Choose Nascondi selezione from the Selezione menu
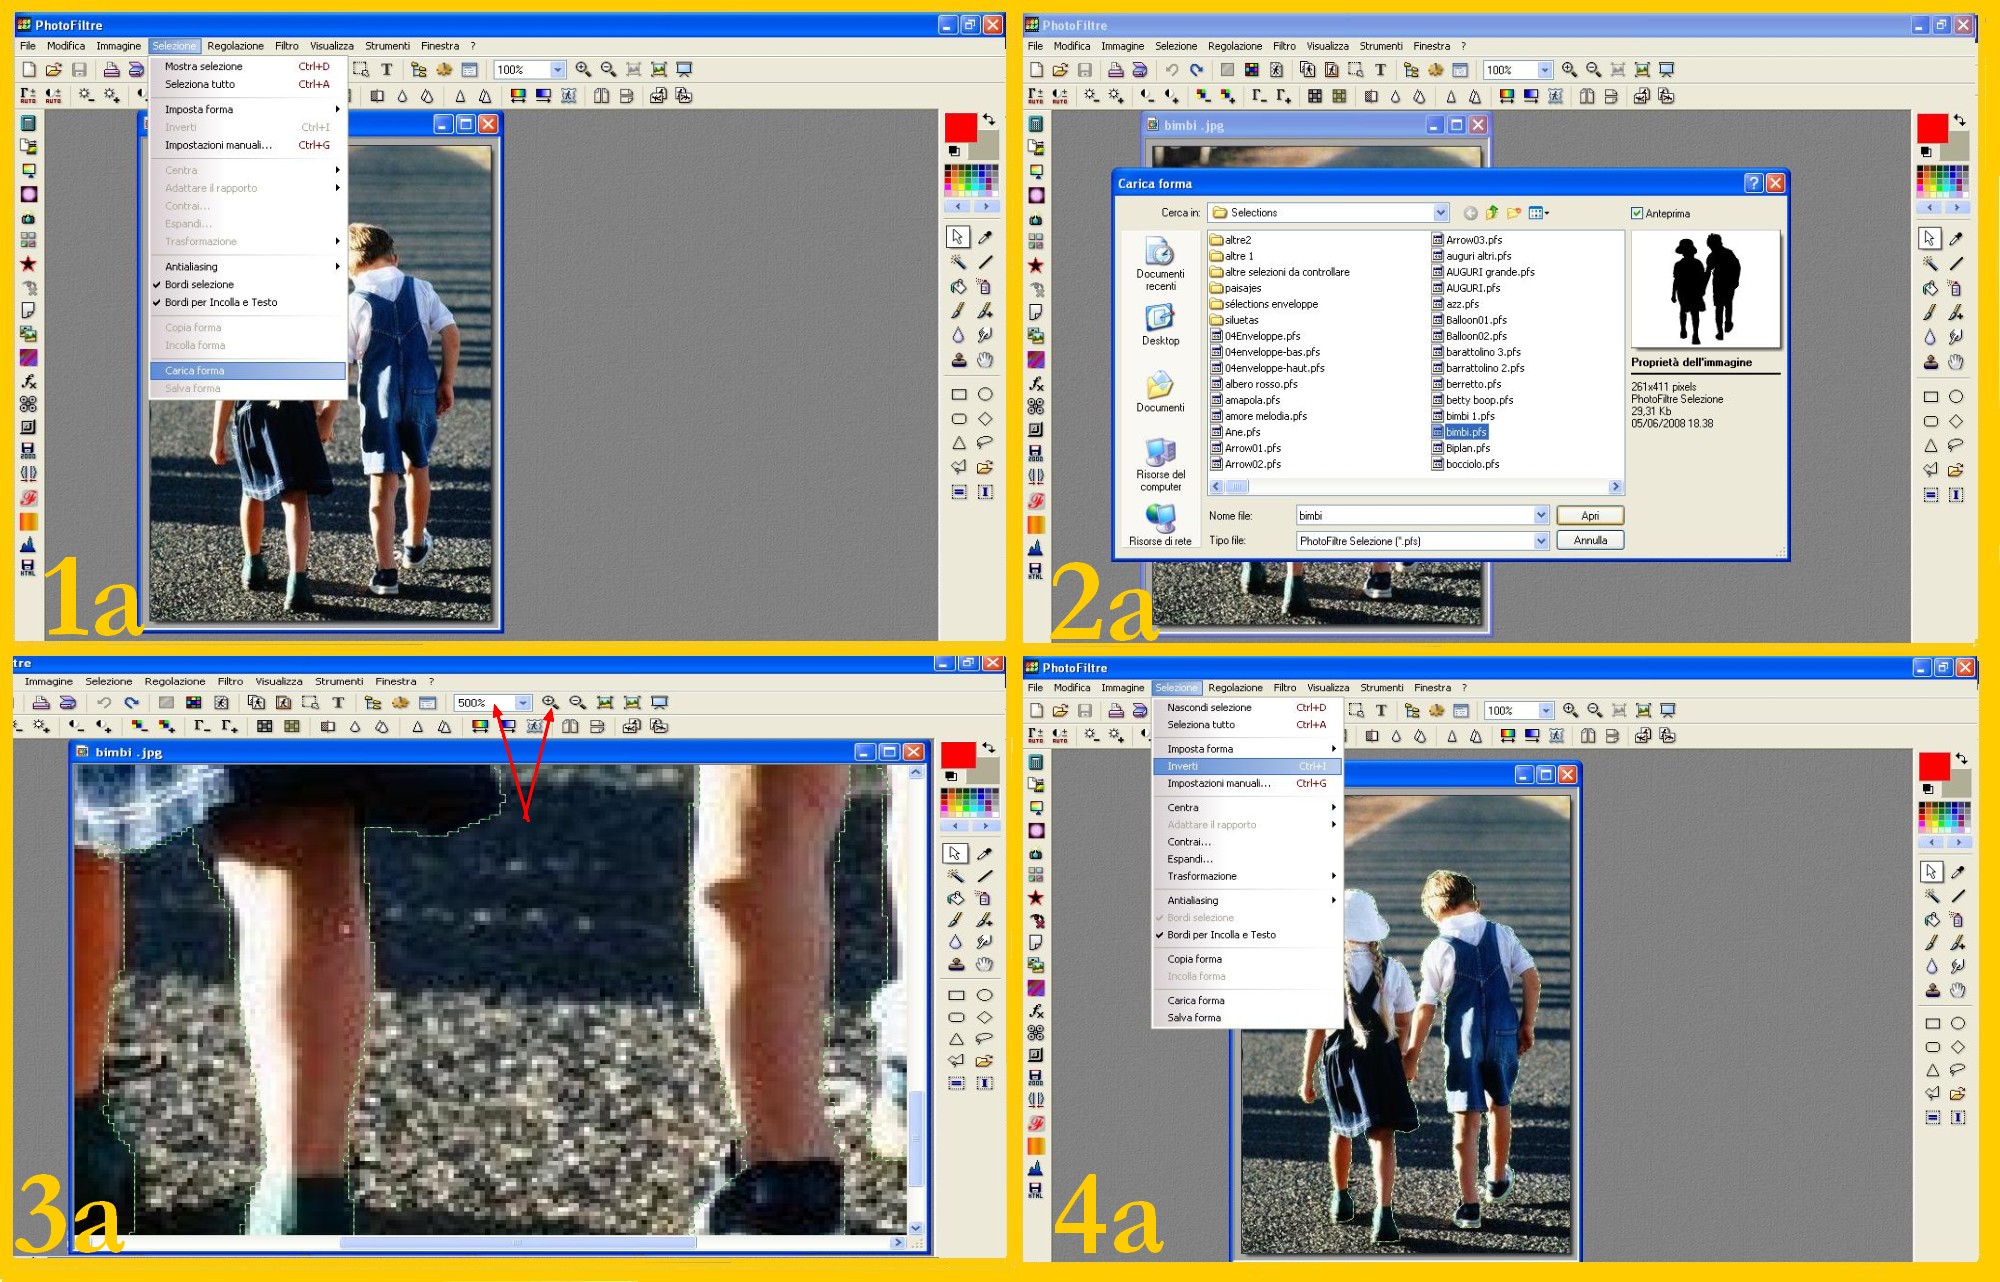The image size is (2000, 1282). click(1208, 708)
